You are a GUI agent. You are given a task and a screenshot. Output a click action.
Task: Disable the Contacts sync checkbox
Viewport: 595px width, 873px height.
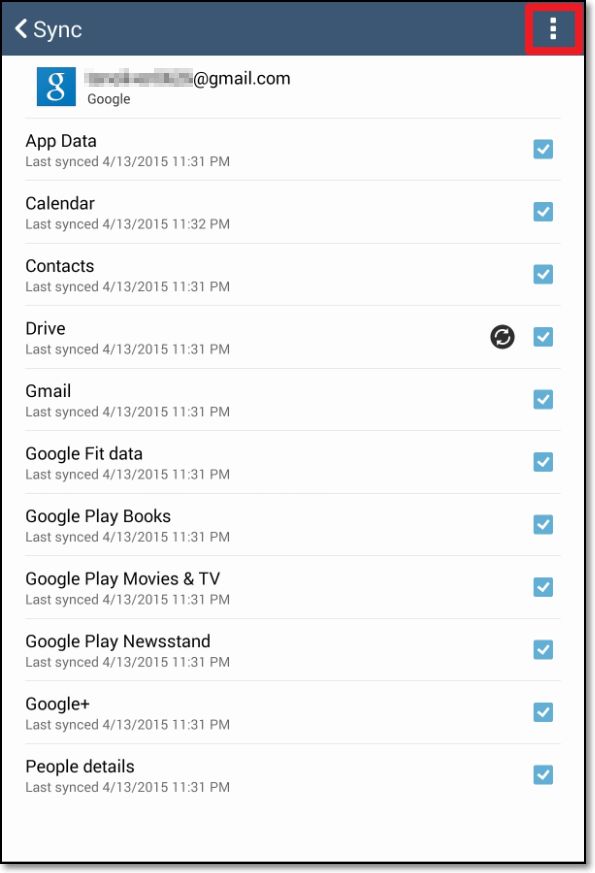(x=543, y=274)
